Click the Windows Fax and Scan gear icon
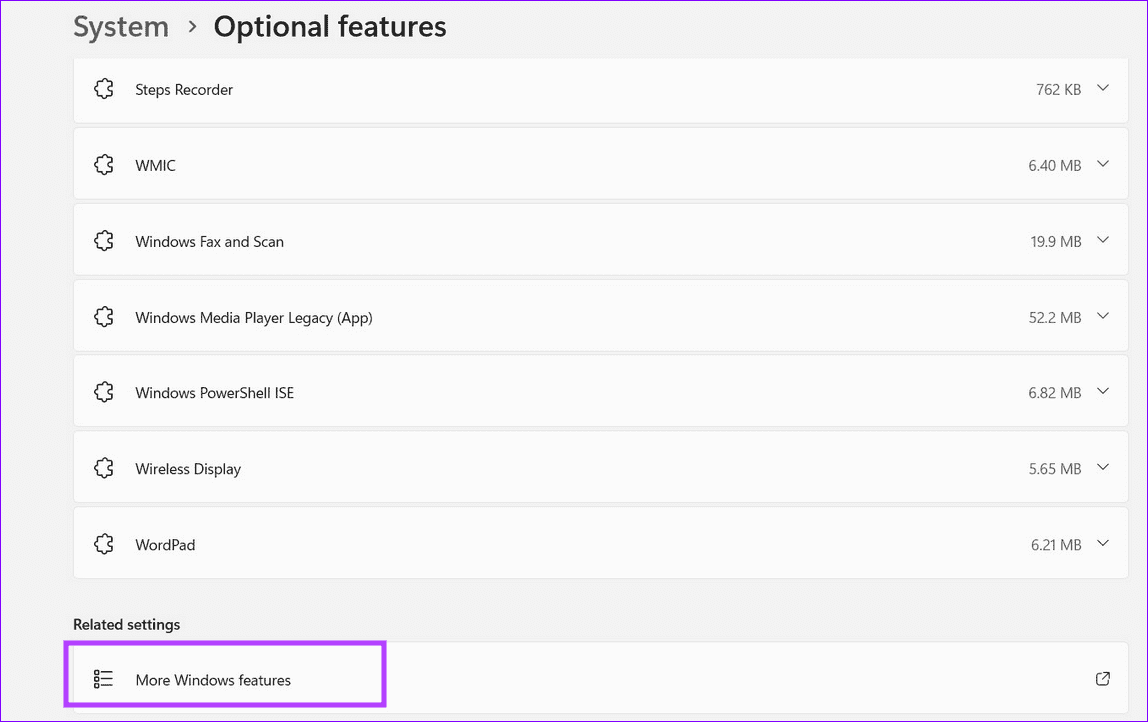Viewport: 1148px width, 722px height. pyautogui.click(x=104, y=240)
